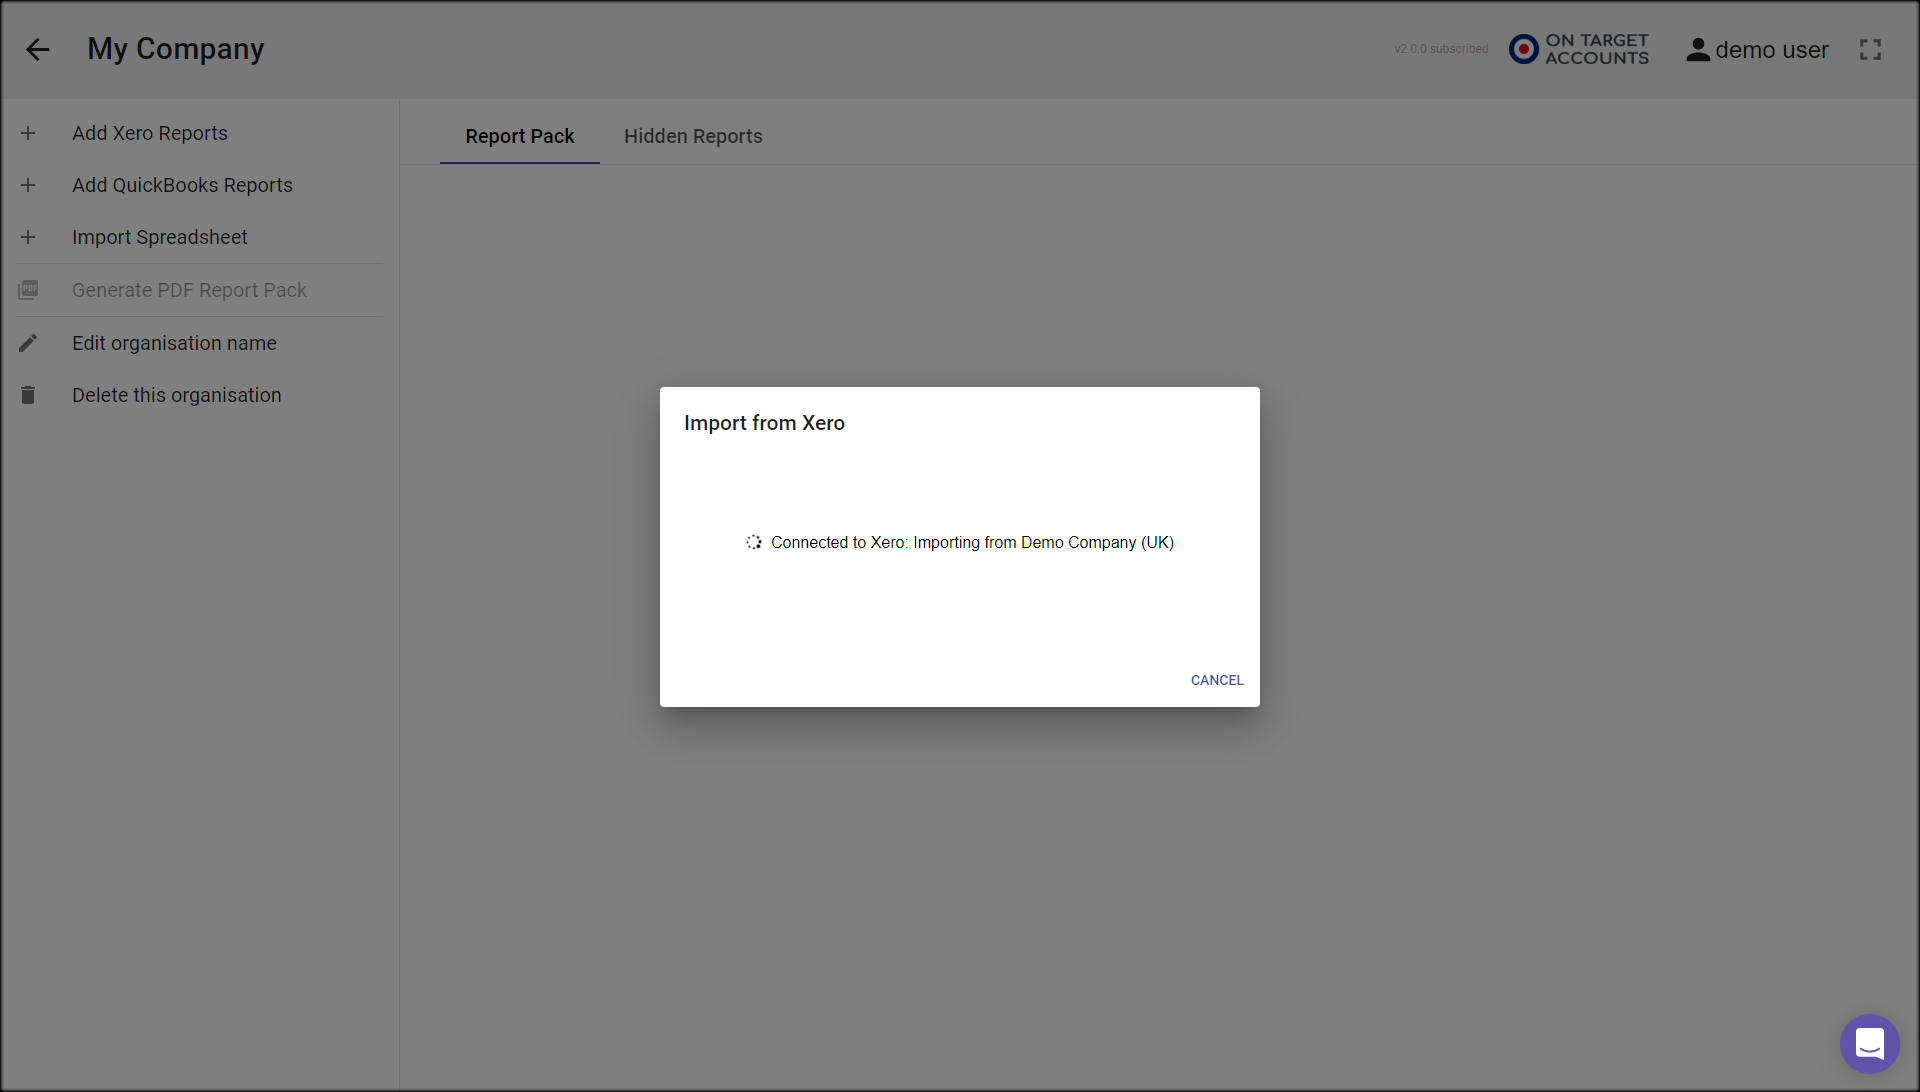Screen dimensions: 1920x1092
Task: Click the plus icon for Add QuickBooks Reports
Action: coord(28,185)
